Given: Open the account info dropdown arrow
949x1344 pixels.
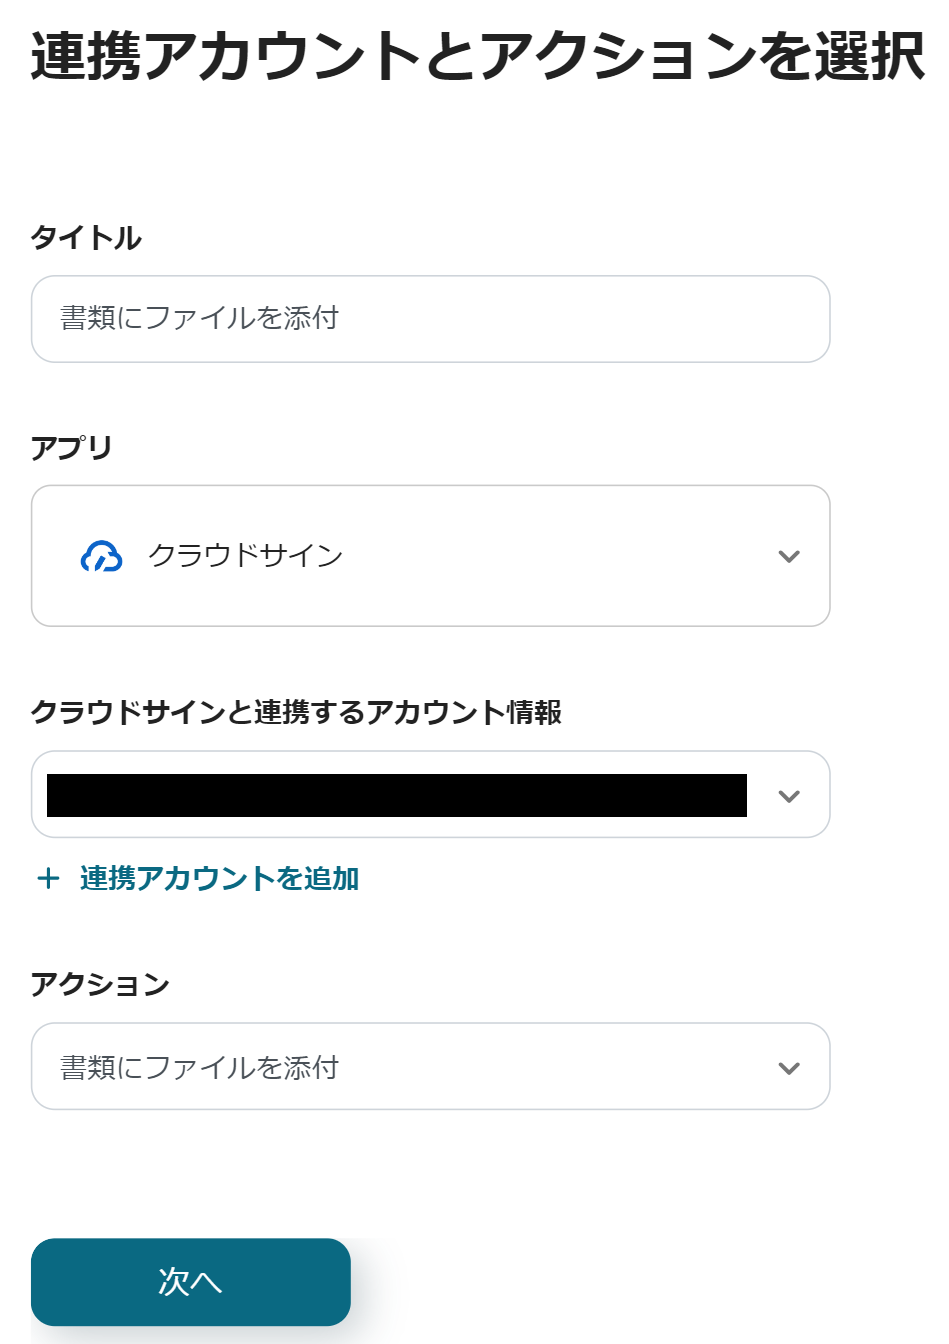Looking at the screenshot, I should (789, 796).
